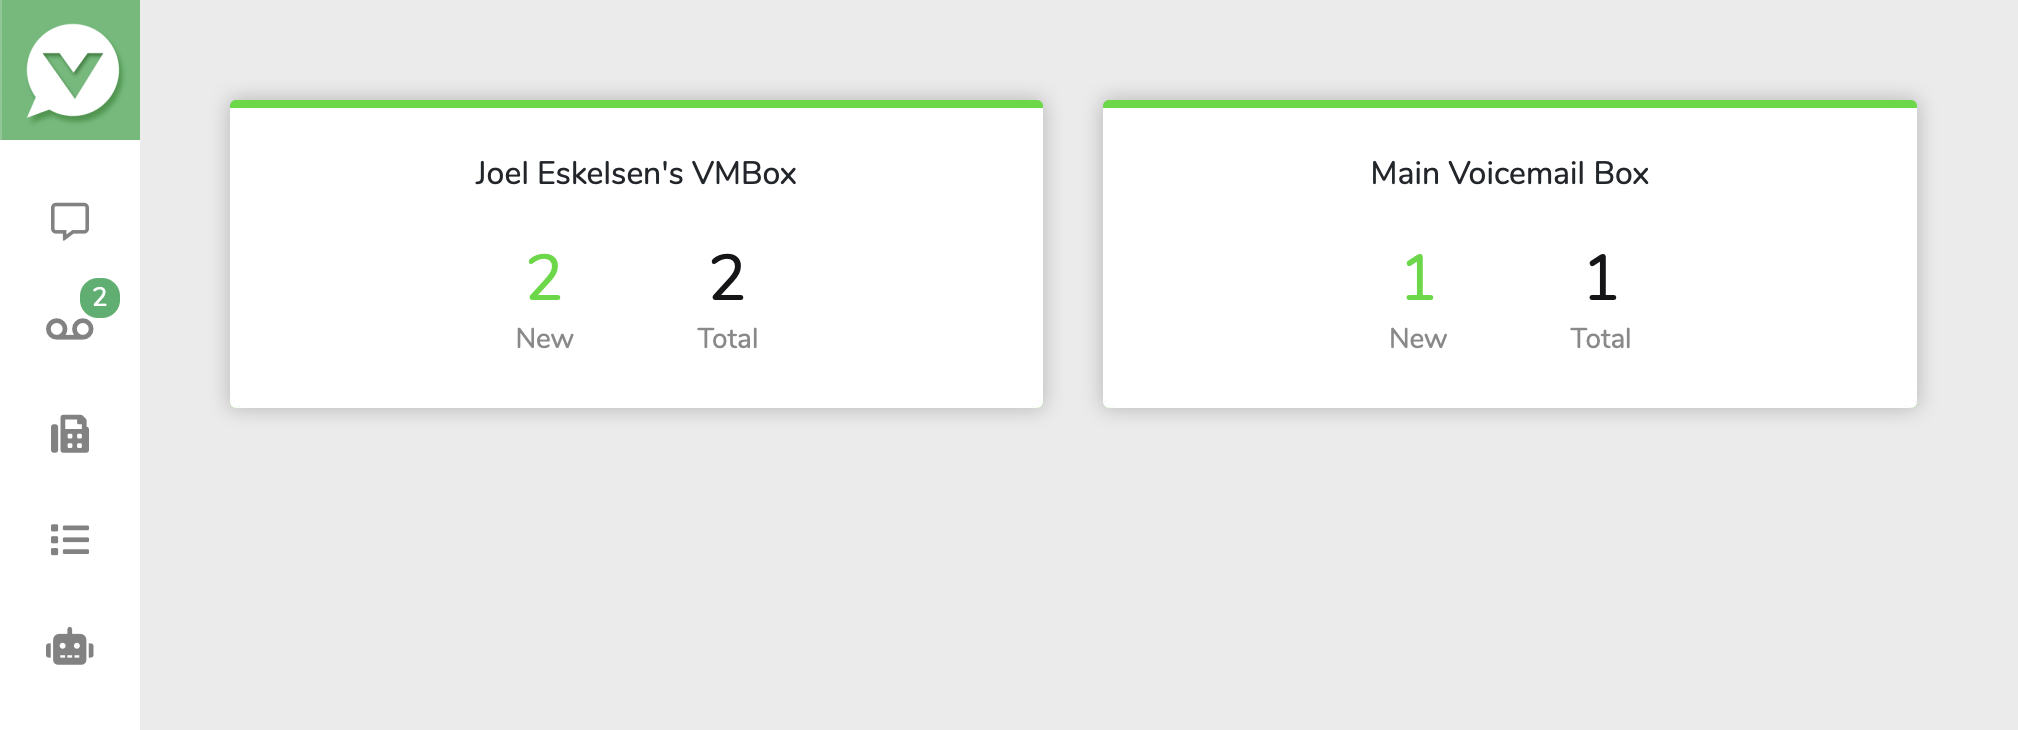The image size is (2018, 730).
Task: Click black total count 2 in Joel's VMBox
Action: pos(727,277)
